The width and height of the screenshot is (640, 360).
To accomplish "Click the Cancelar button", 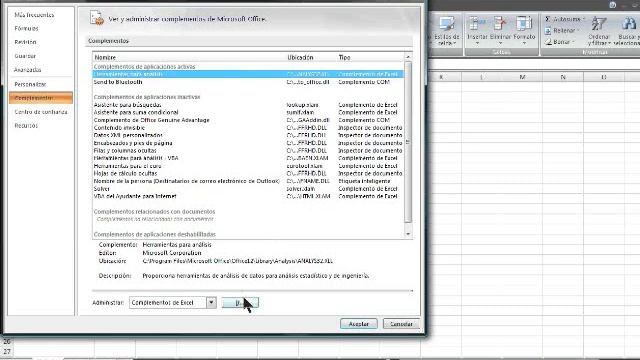I will point(401,324).
